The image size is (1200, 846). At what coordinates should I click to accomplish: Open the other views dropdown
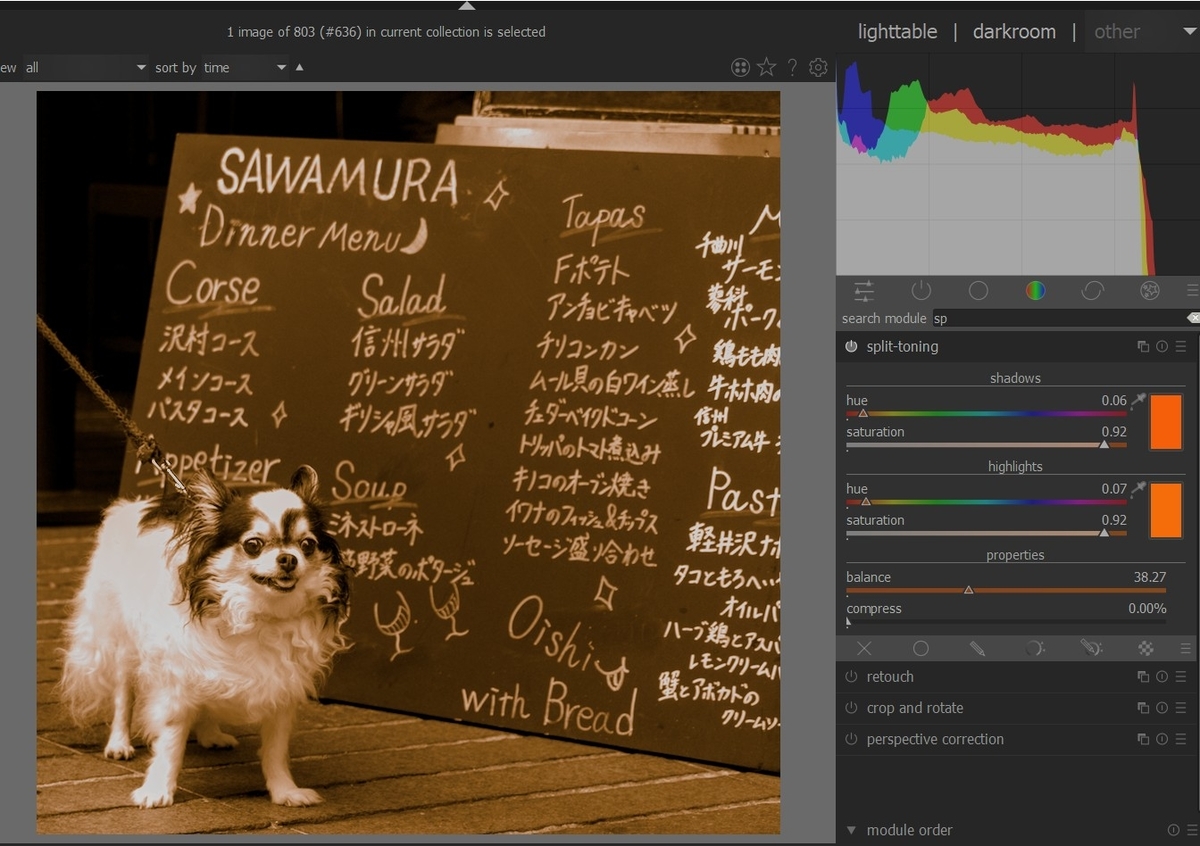pos(1143,32)
